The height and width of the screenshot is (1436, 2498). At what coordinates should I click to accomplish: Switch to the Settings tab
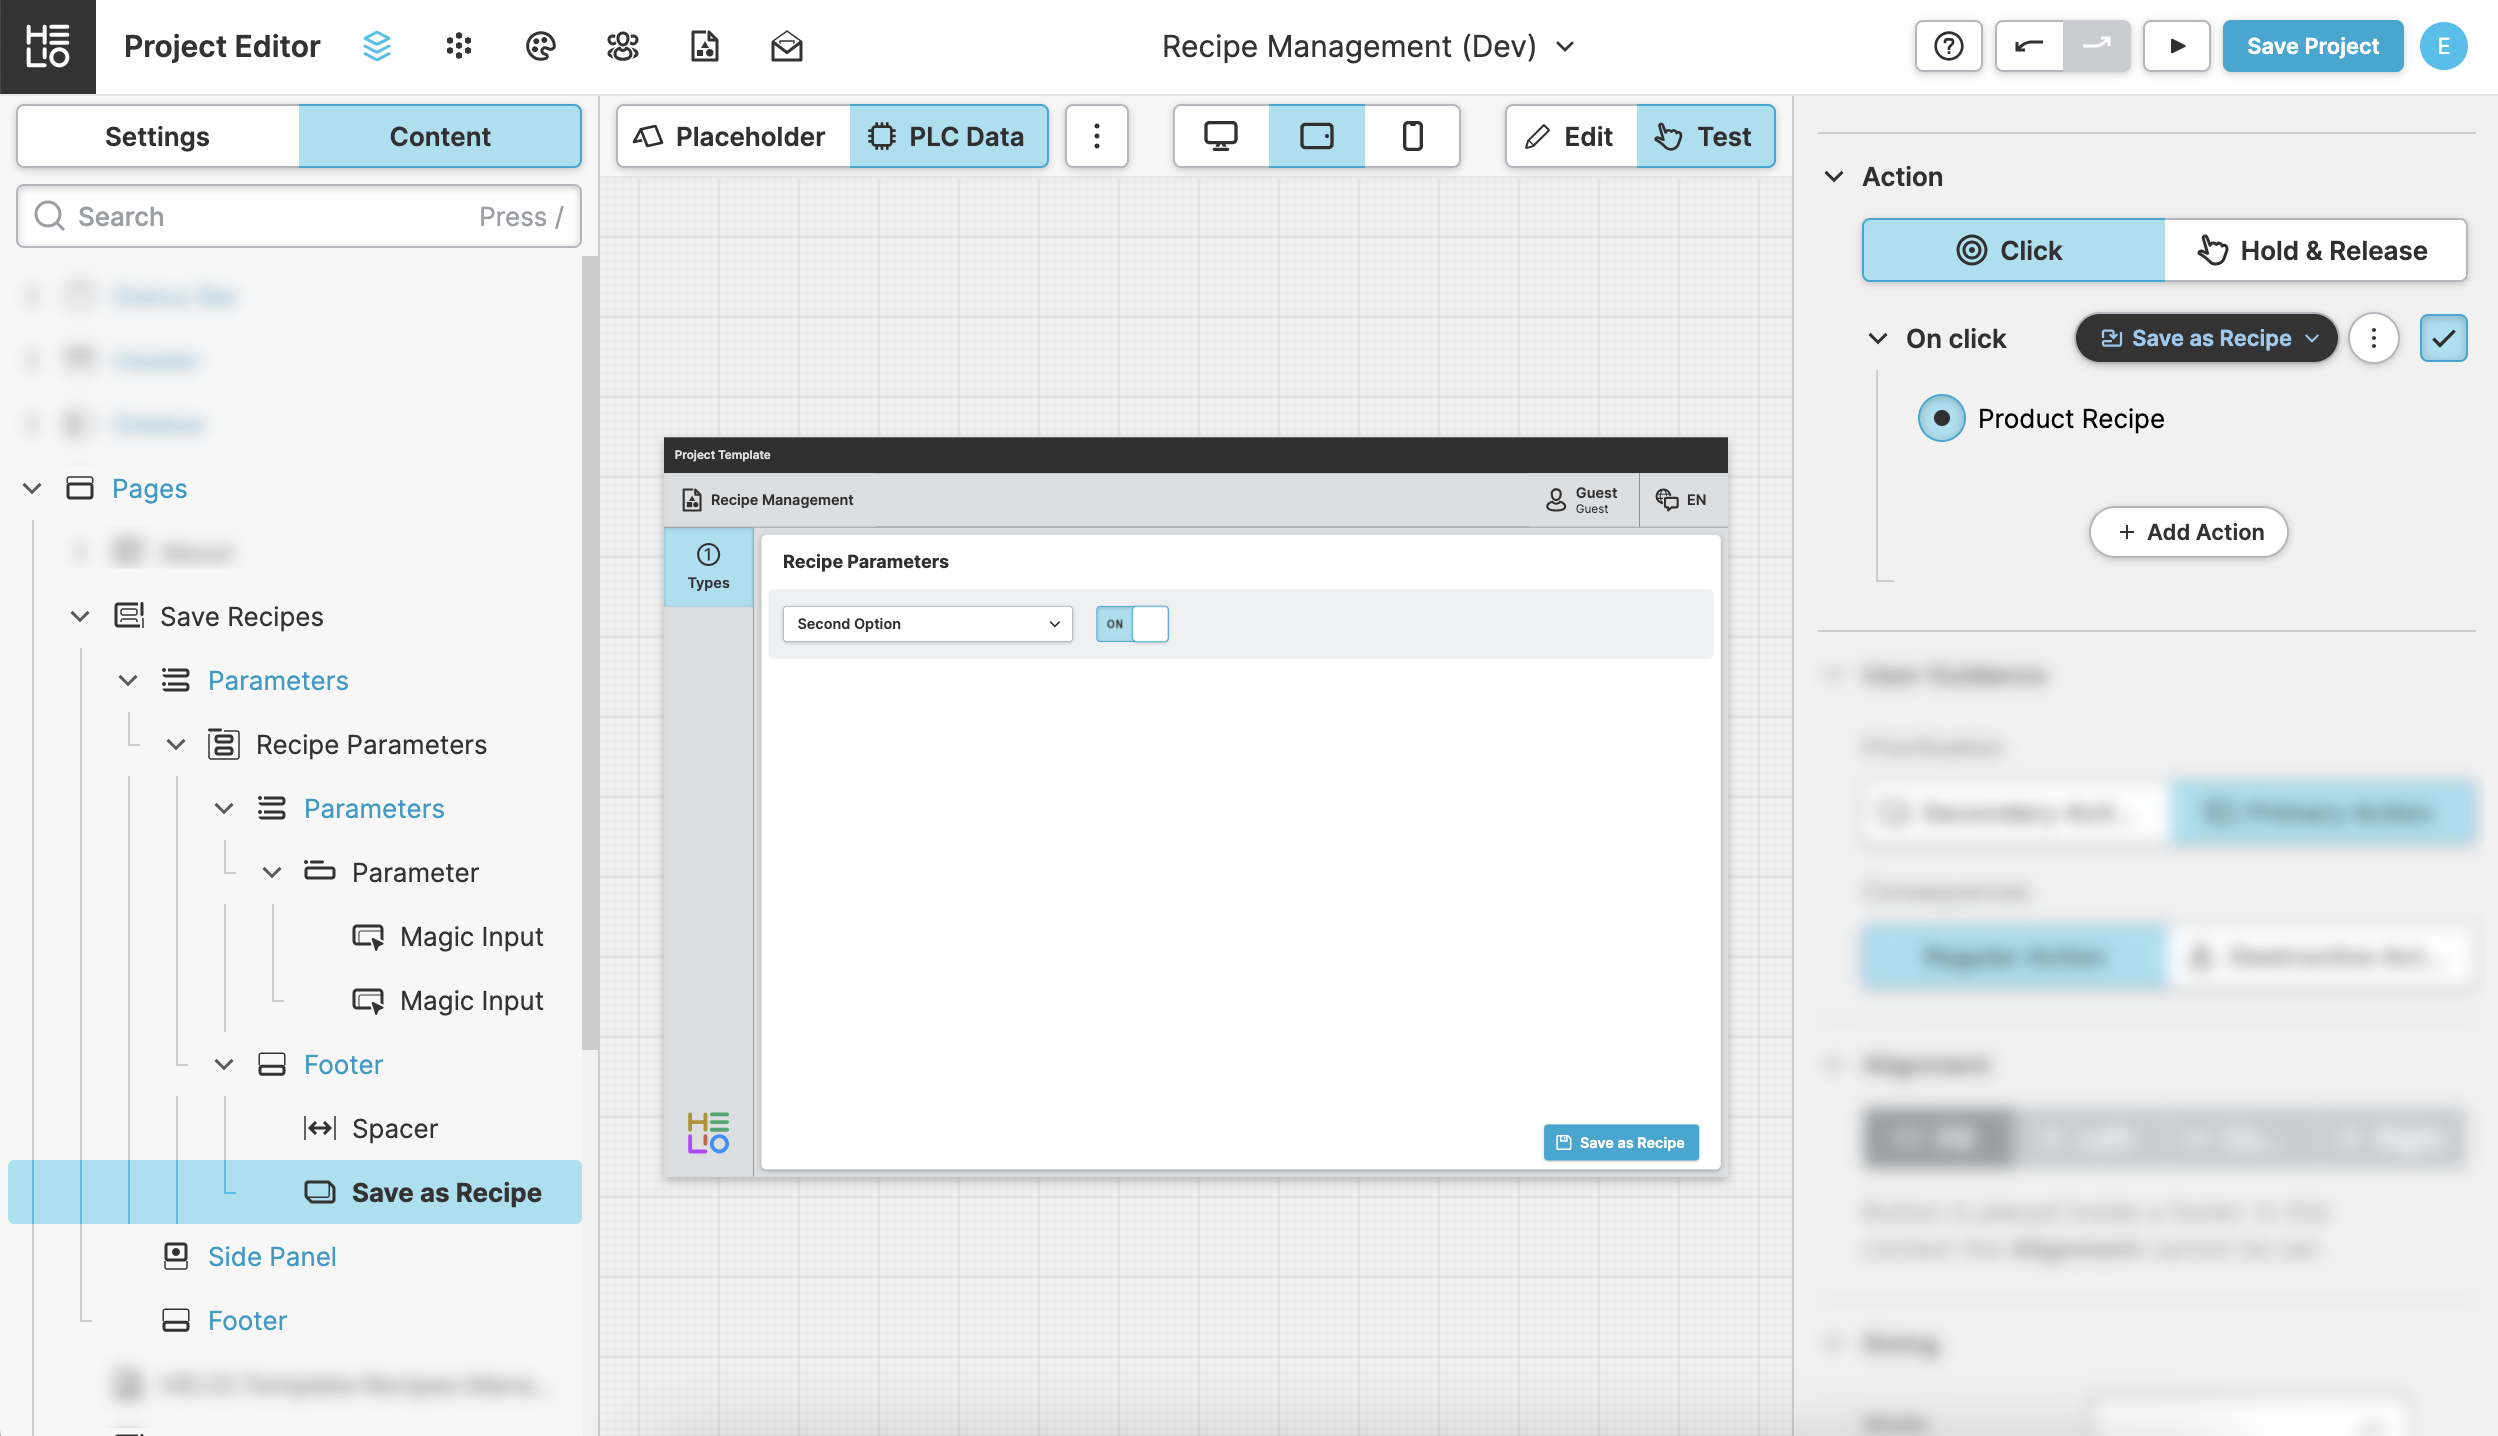pos(157,136)
